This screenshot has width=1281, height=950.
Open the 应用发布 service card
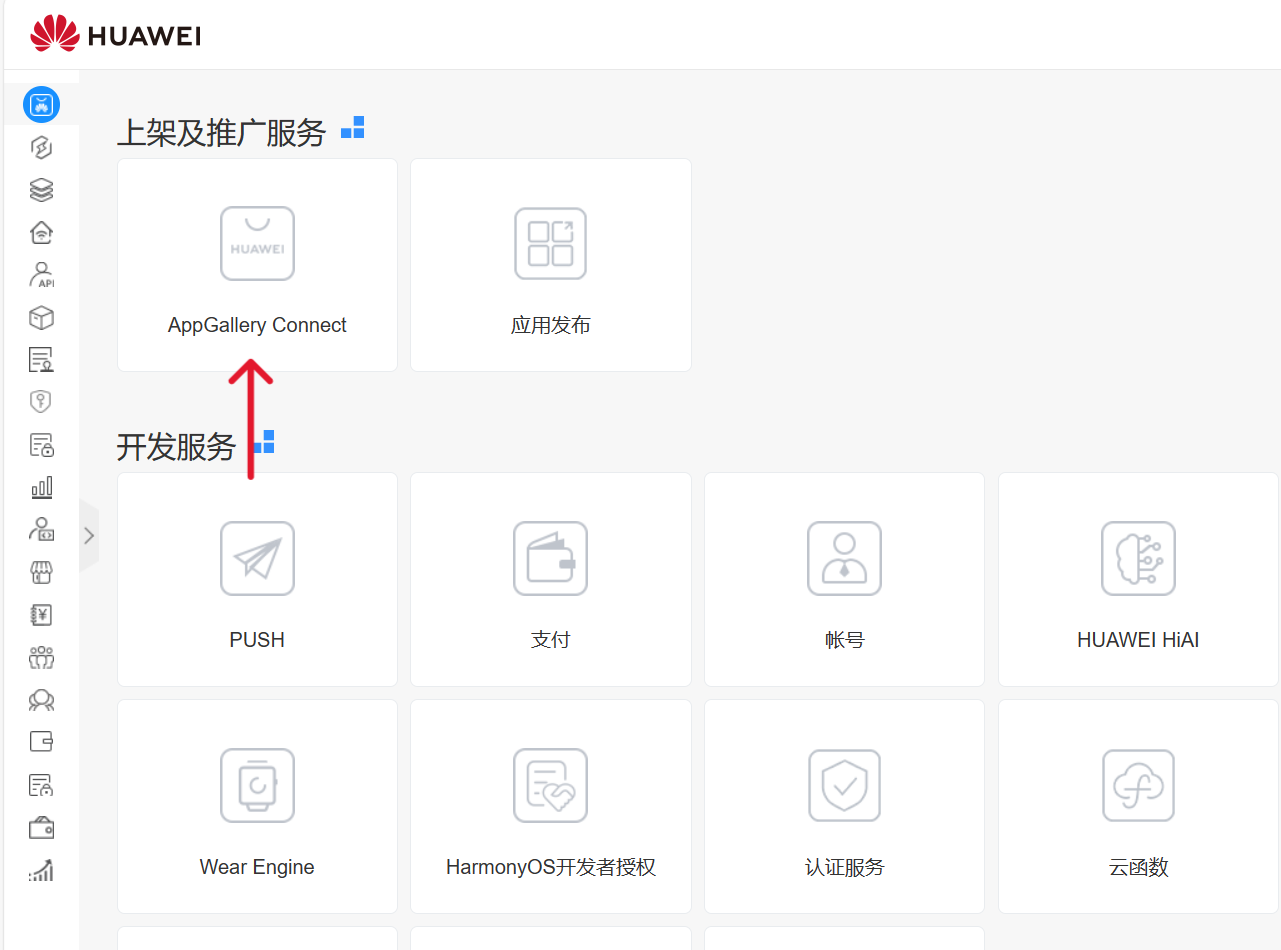[x=551, y=265]
